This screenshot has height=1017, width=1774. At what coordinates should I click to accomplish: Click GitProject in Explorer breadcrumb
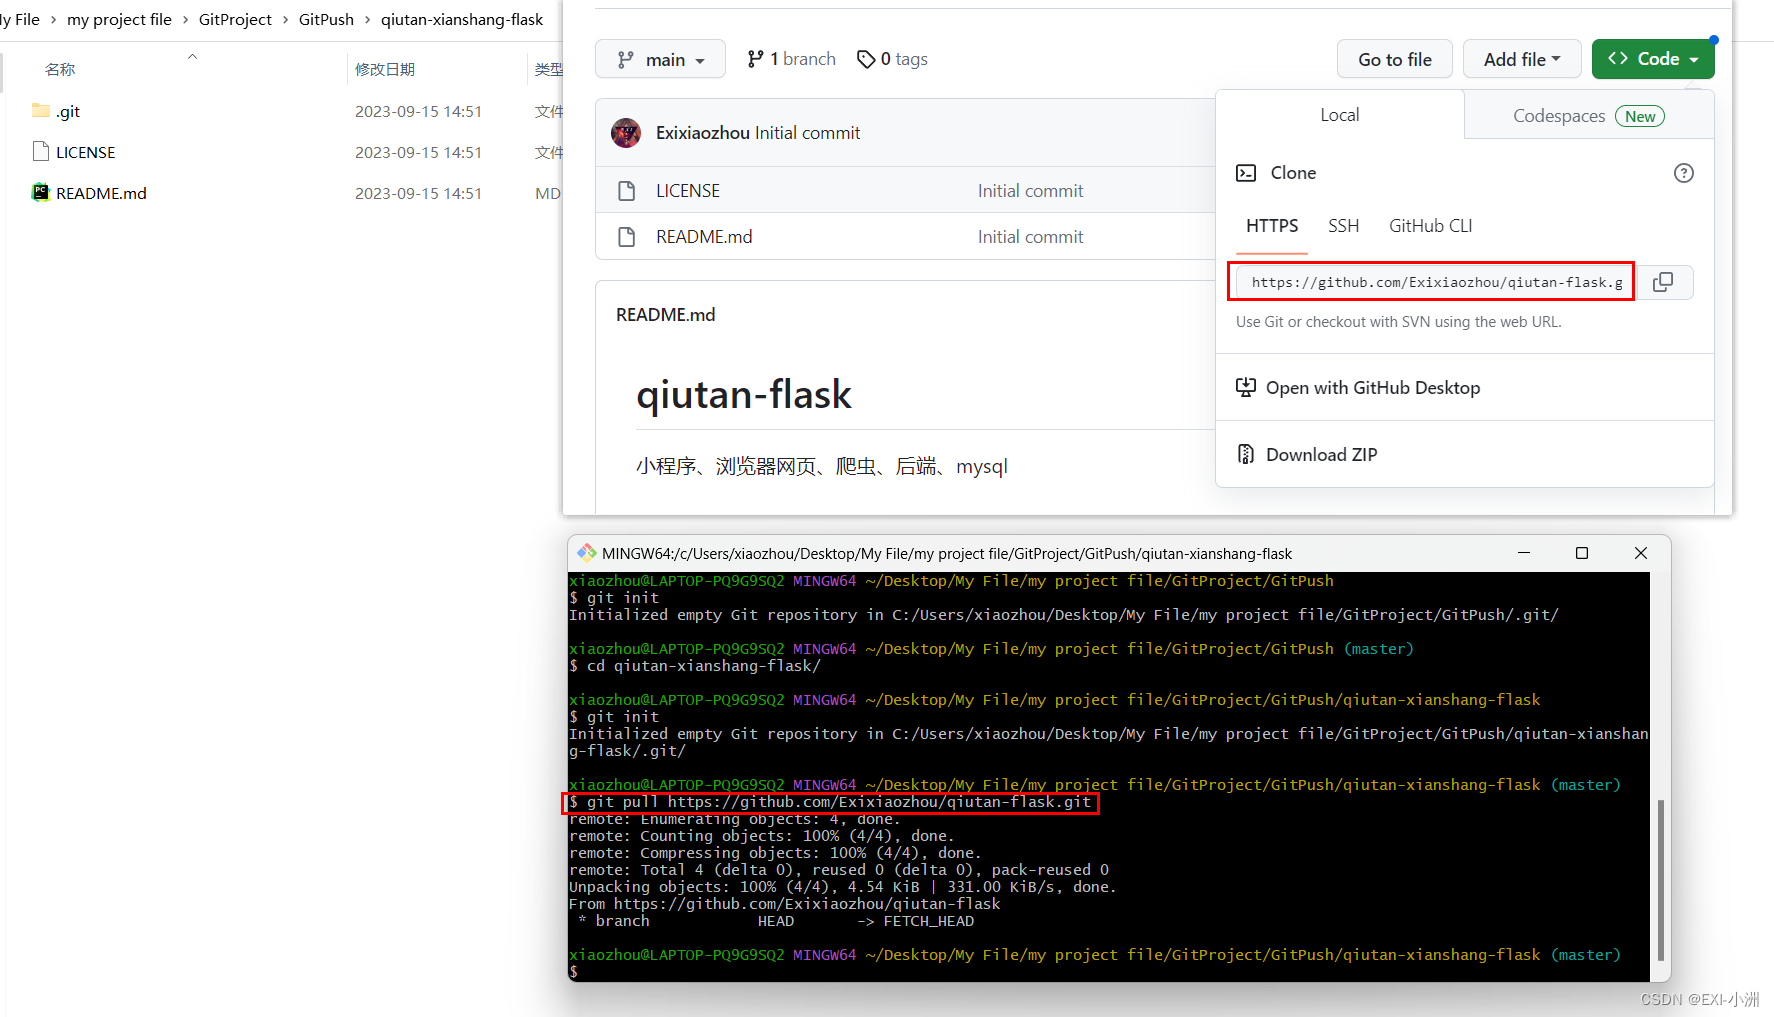click(x=235, y=19)
